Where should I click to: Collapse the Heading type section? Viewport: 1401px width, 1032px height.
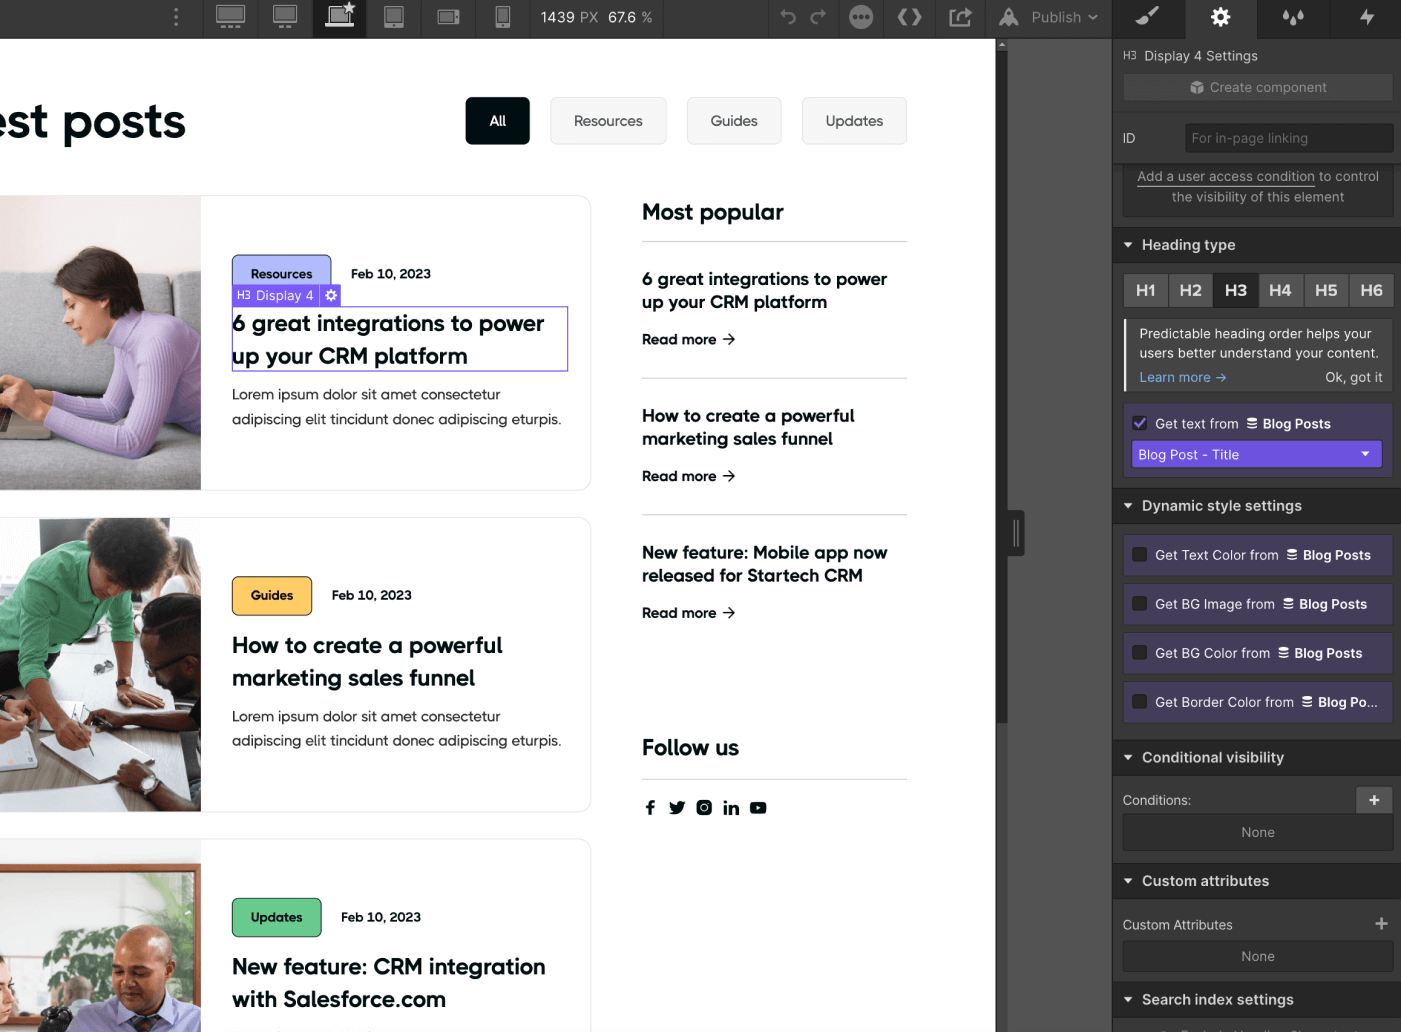click(1128, 245)
